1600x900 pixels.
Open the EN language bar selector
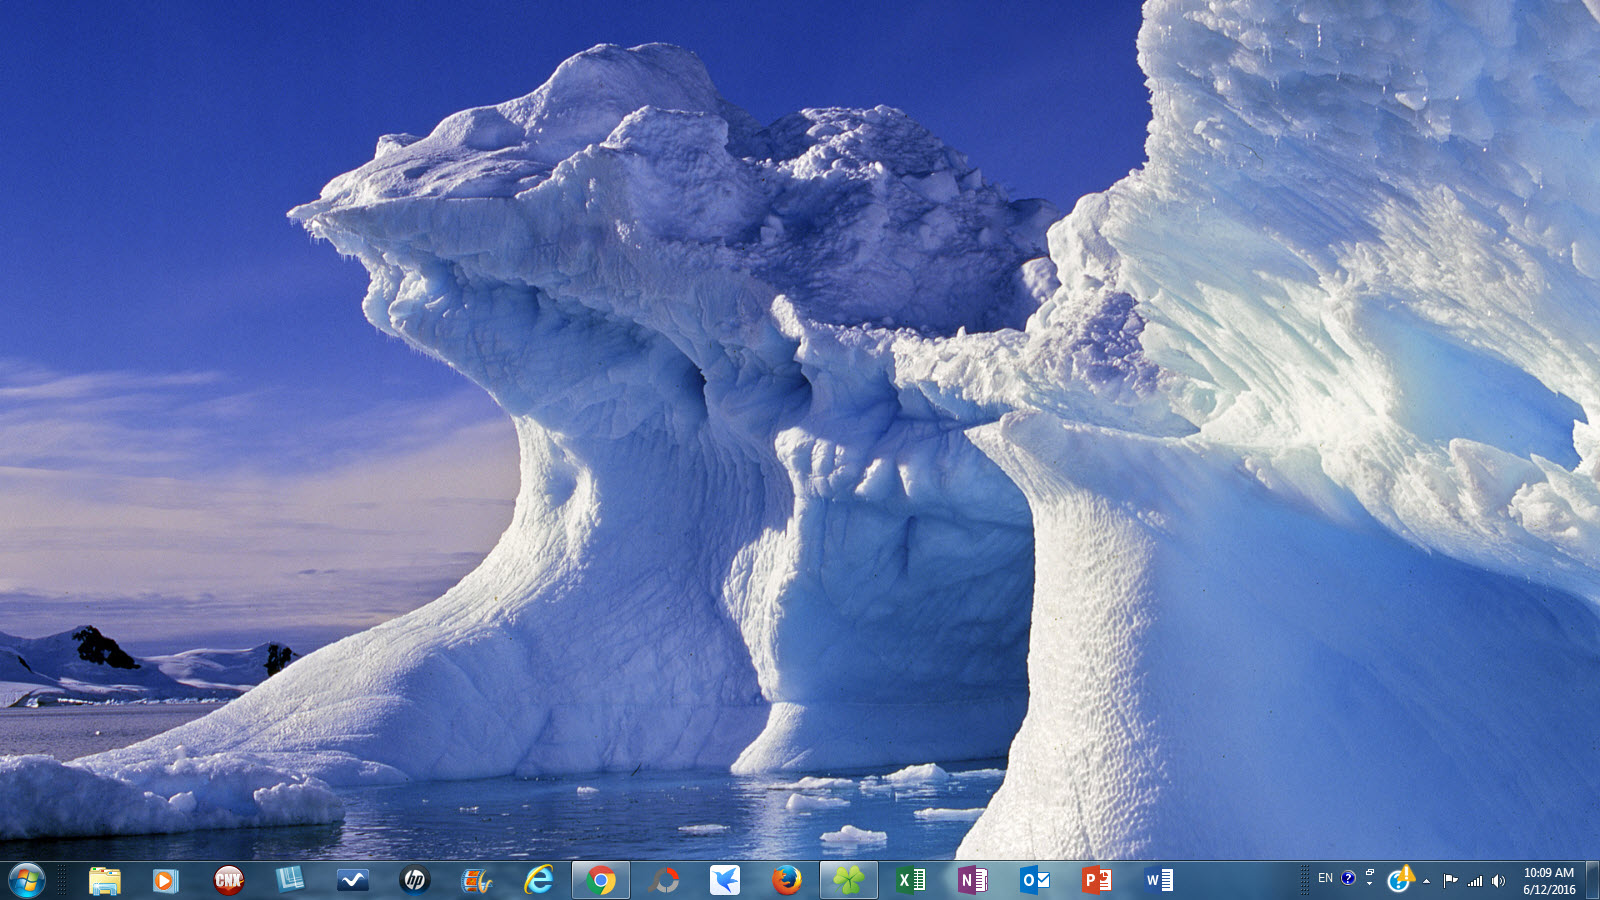click(x=1325, y=878)
